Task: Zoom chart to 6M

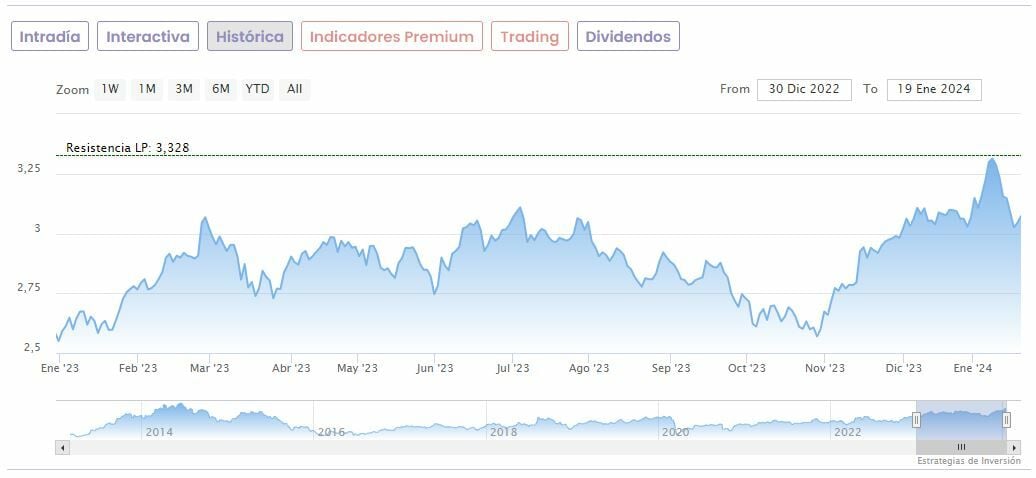Action: pos(221,89)
